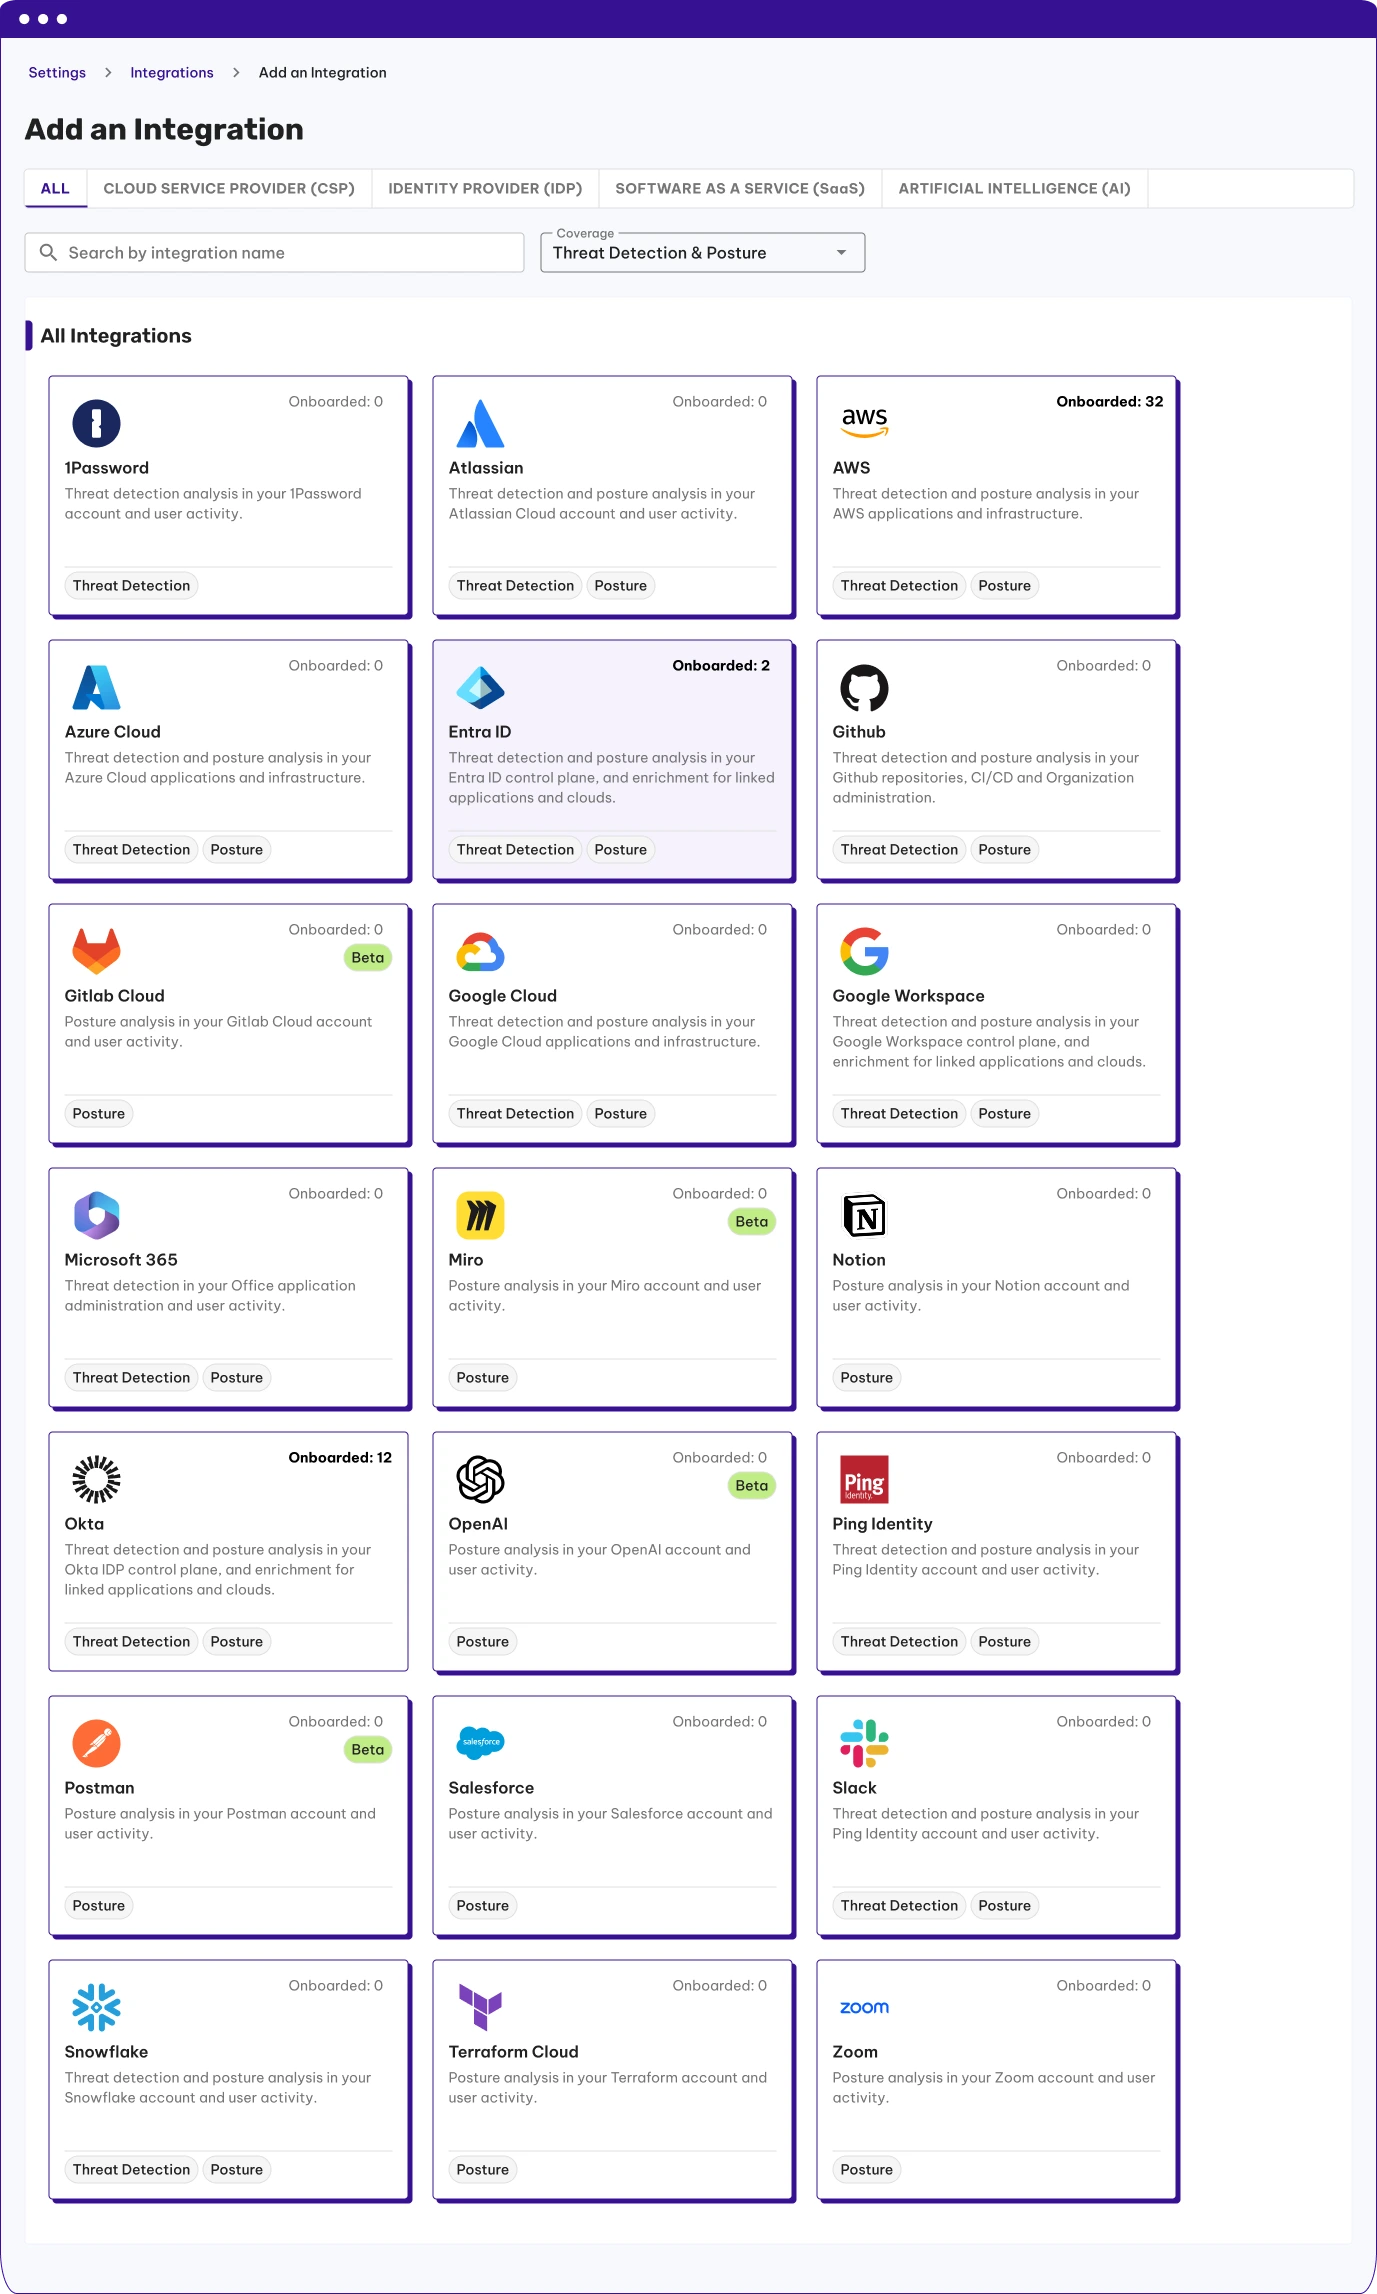Click 'Onboarded: 32' on AWS card

[1109, 401]
